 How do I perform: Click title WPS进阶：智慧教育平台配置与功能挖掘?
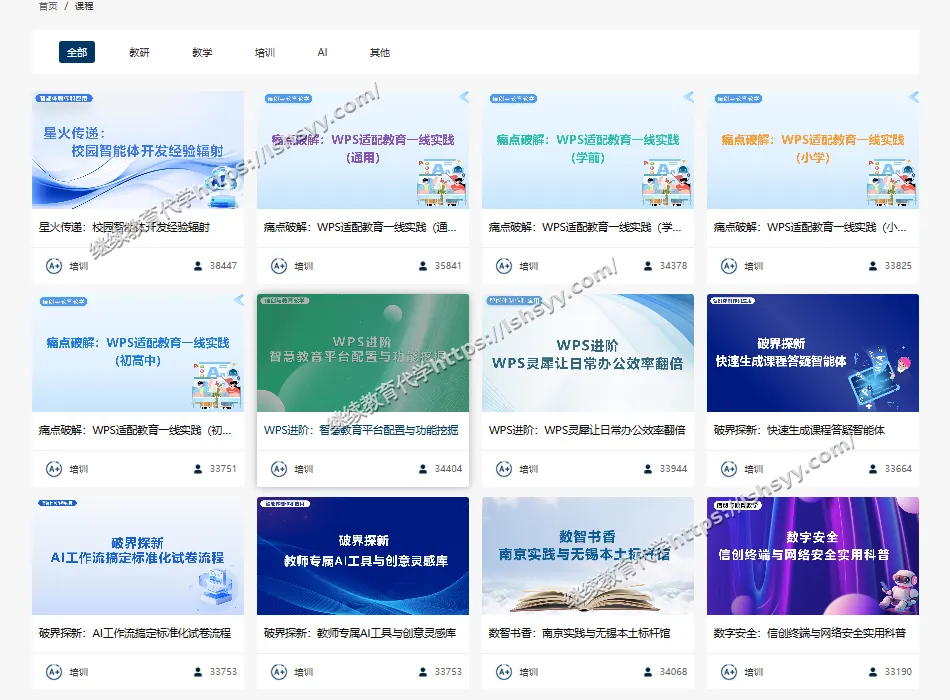click(x=361, y=430)
